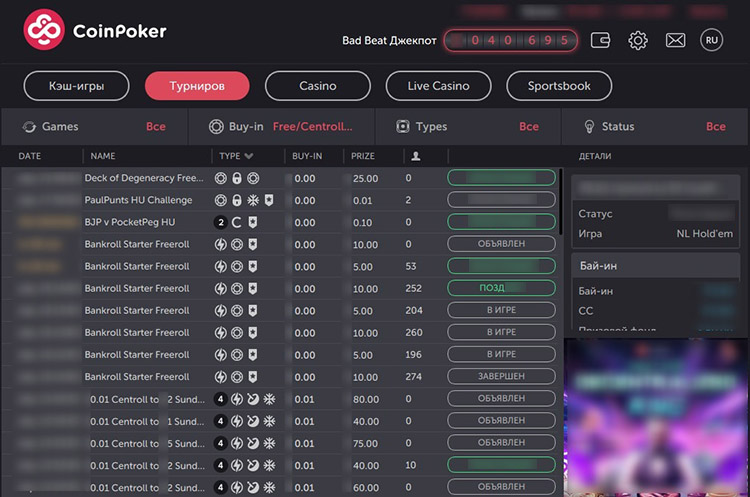Click shield icon in PaulPunts HU Challenge row
The height and width of the screenshot is (497, 750).
(269, 200)
